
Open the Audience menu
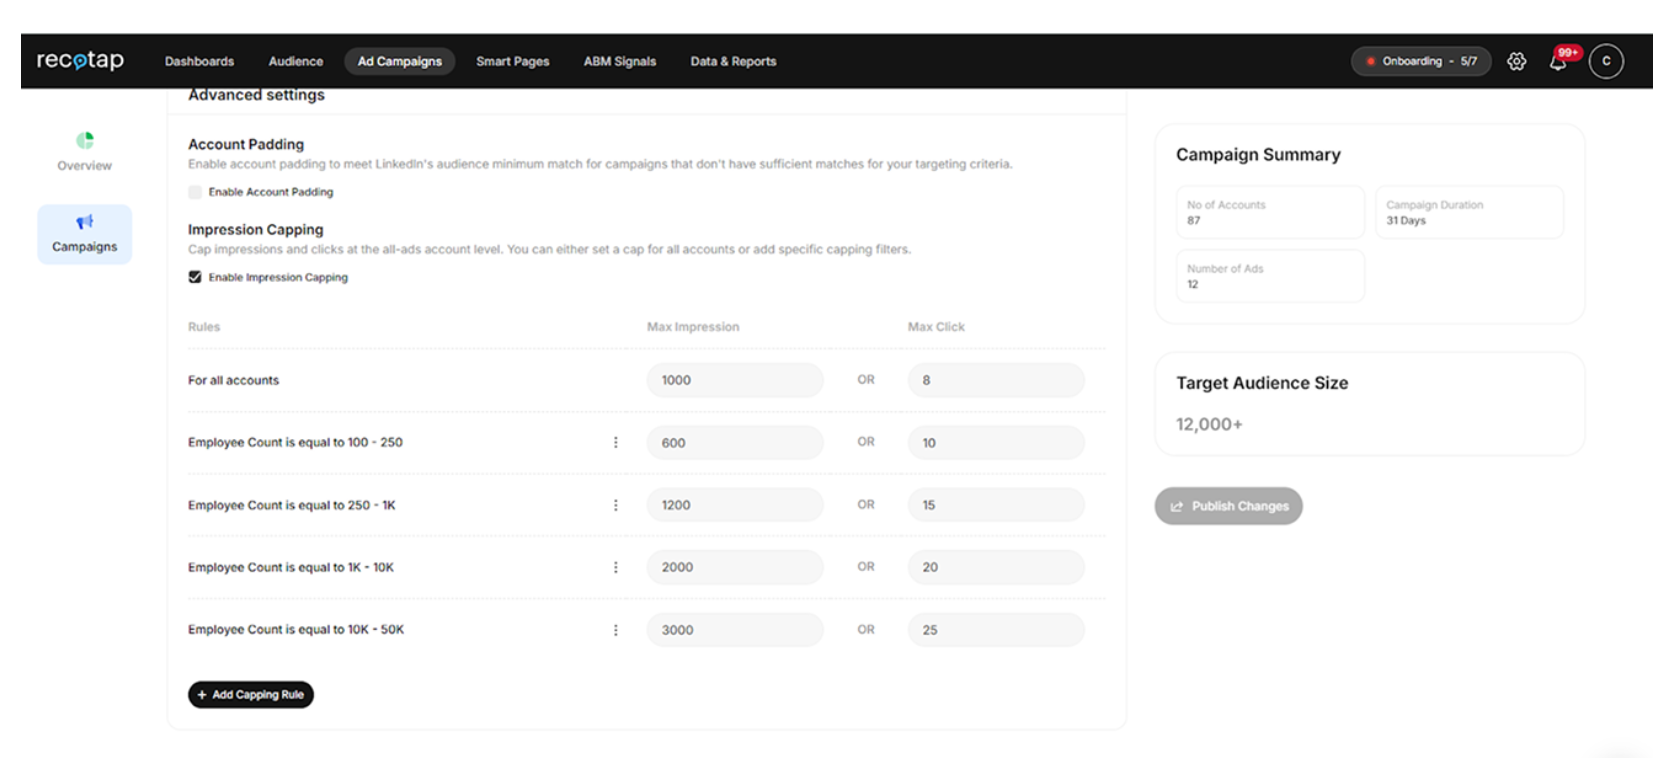[296, 61]
